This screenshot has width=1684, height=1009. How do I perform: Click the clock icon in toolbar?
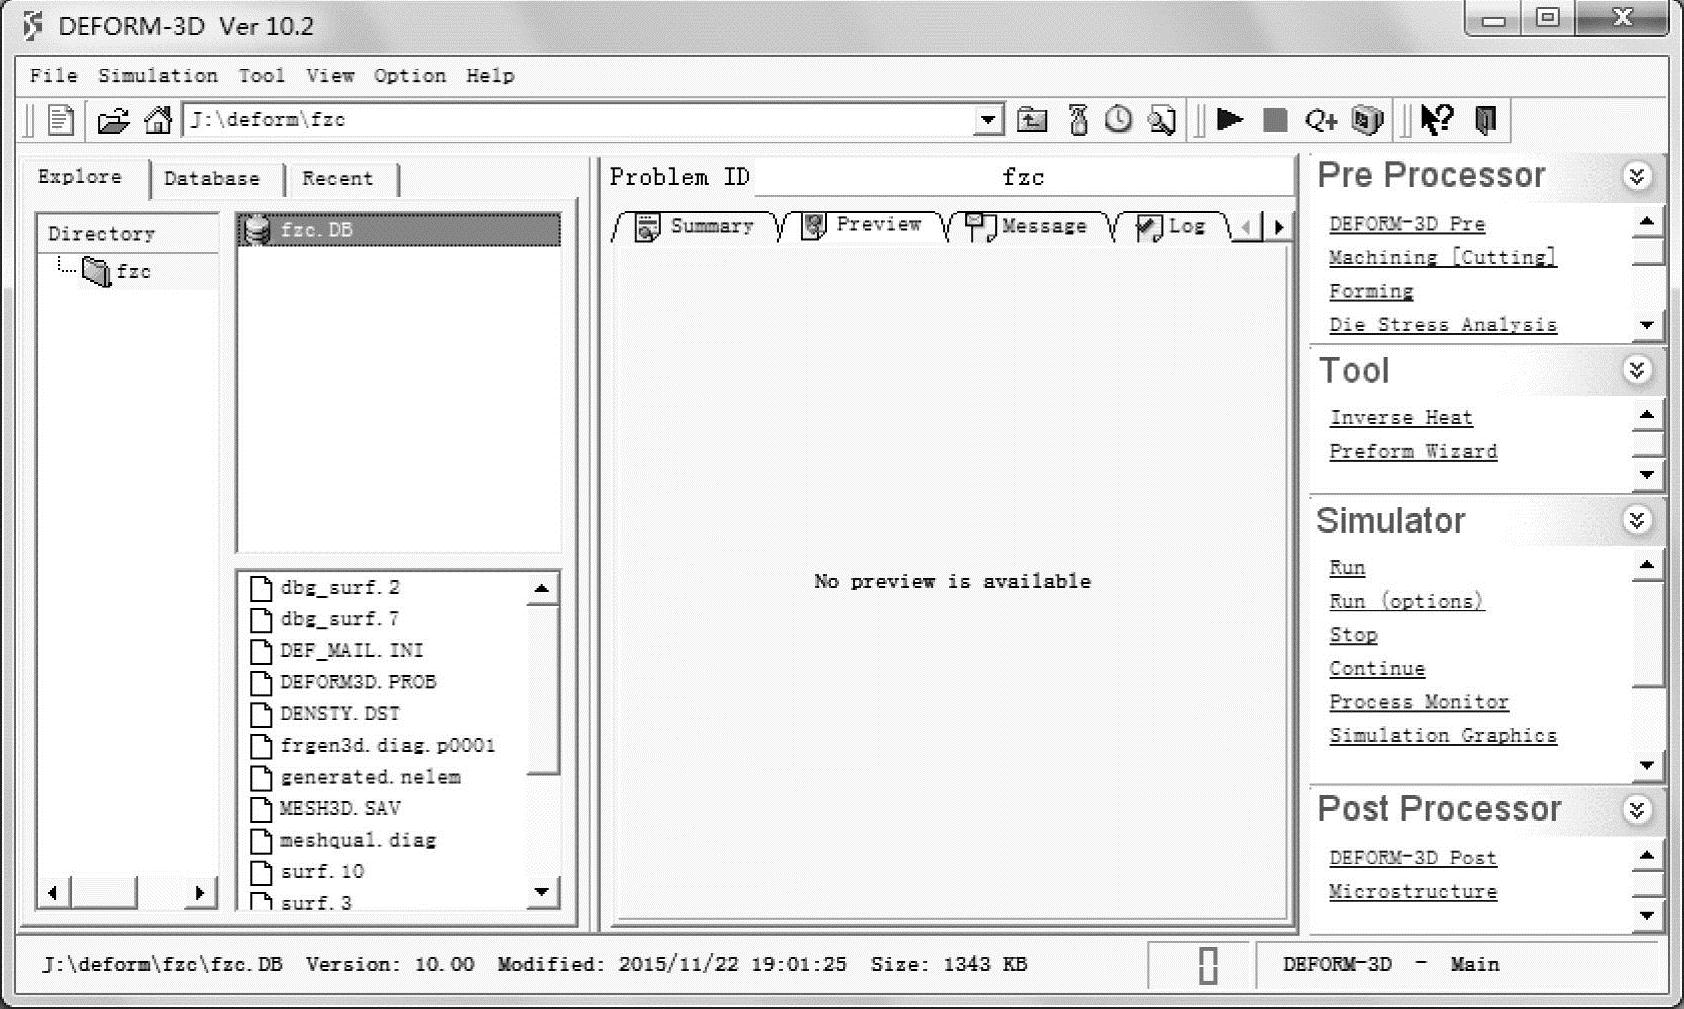point(1118,120)
